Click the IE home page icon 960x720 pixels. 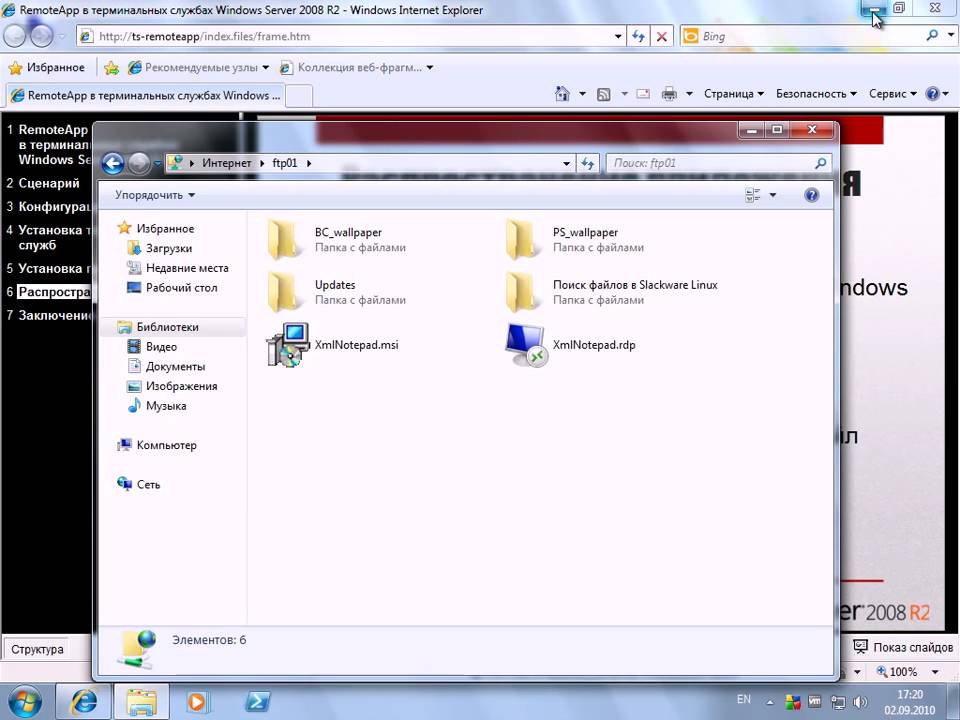562,94
